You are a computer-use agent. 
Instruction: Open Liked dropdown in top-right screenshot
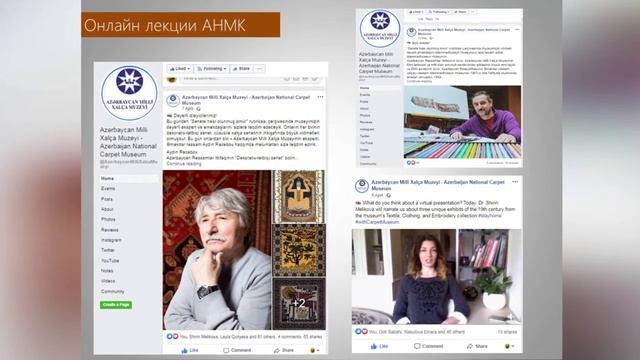tap(416, 12)
